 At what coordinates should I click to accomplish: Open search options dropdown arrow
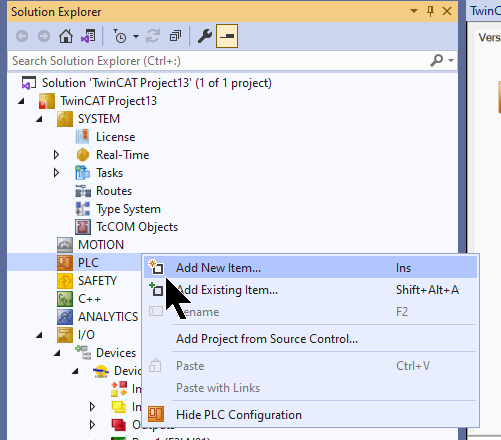pos(451,61)
